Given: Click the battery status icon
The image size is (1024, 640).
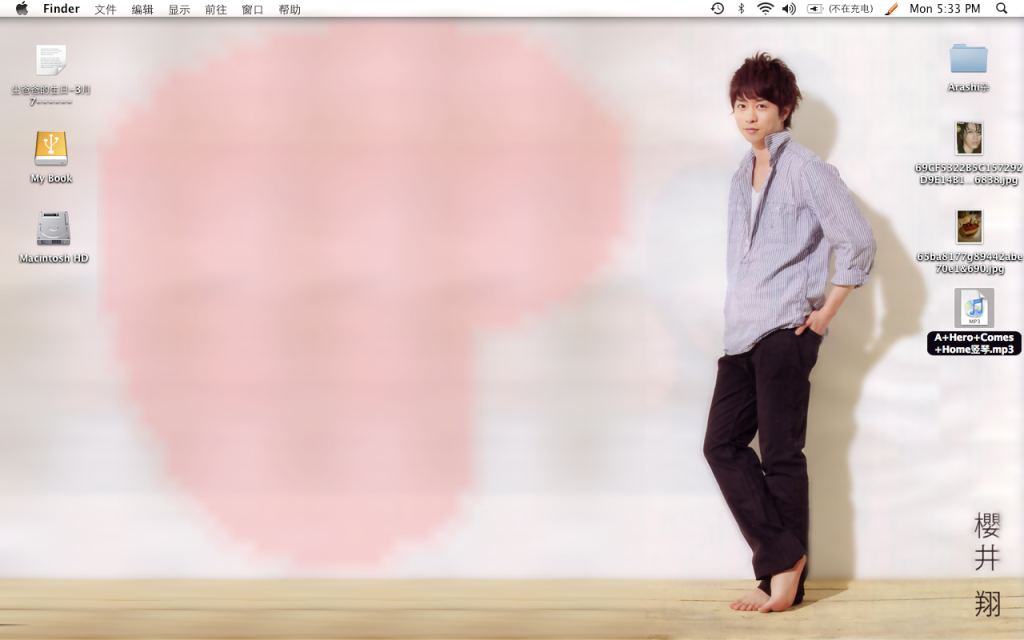Looking at the screenshot, I should (815, 9).
